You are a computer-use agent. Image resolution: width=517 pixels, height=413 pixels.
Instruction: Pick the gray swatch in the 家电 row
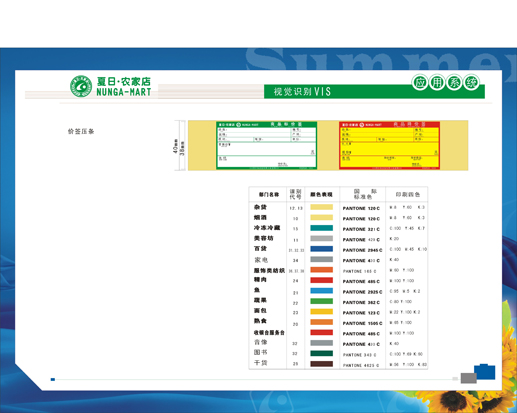click(x=322, y=259)
